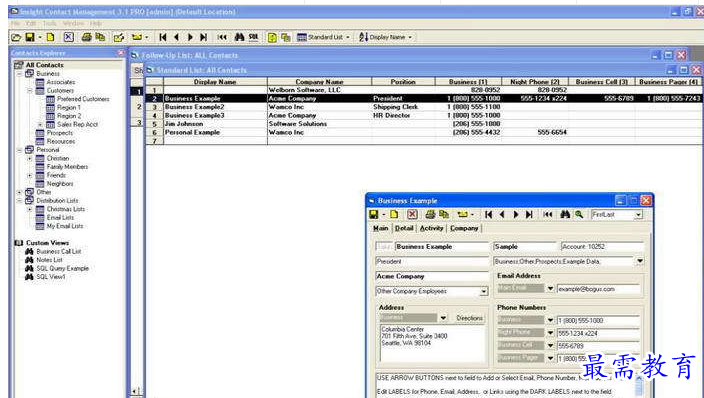Open the FirstLast combo box

click(638, 215)
